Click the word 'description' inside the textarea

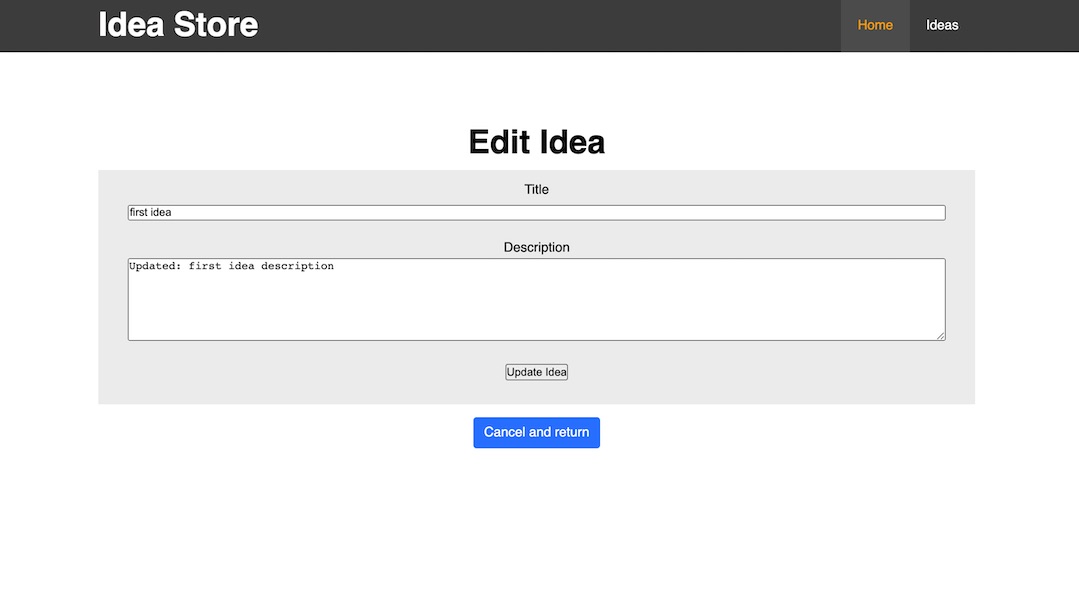[297, 266]
